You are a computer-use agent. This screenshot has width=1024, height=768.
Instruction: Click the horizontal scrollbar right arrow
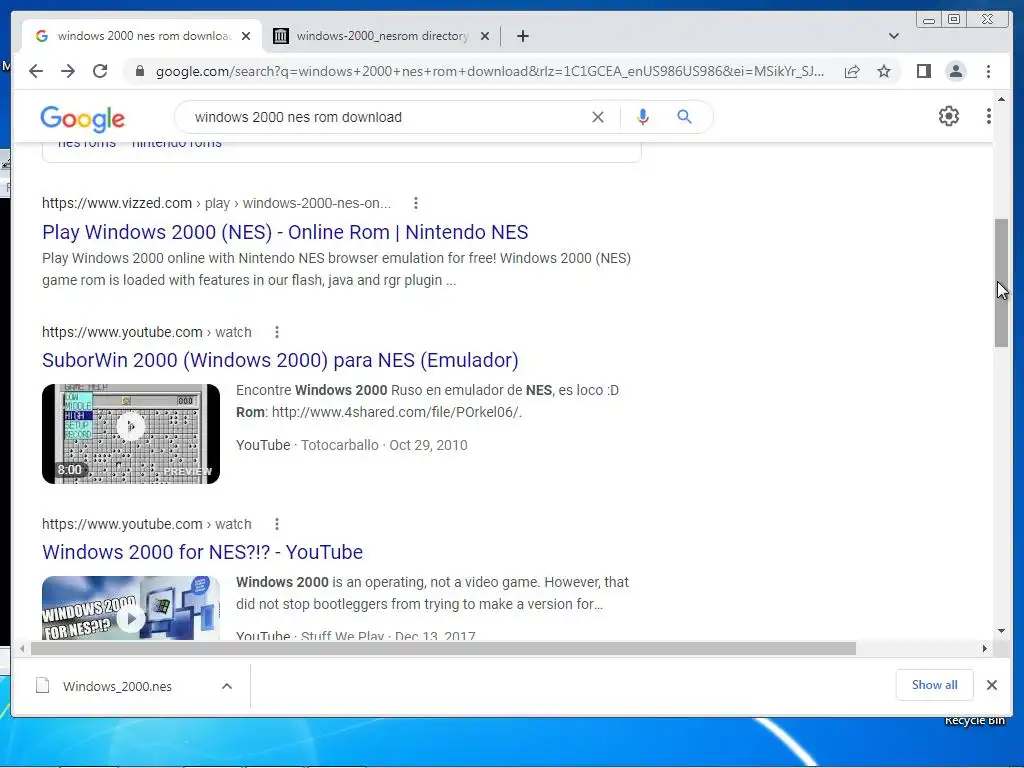(x=985, y=648)
